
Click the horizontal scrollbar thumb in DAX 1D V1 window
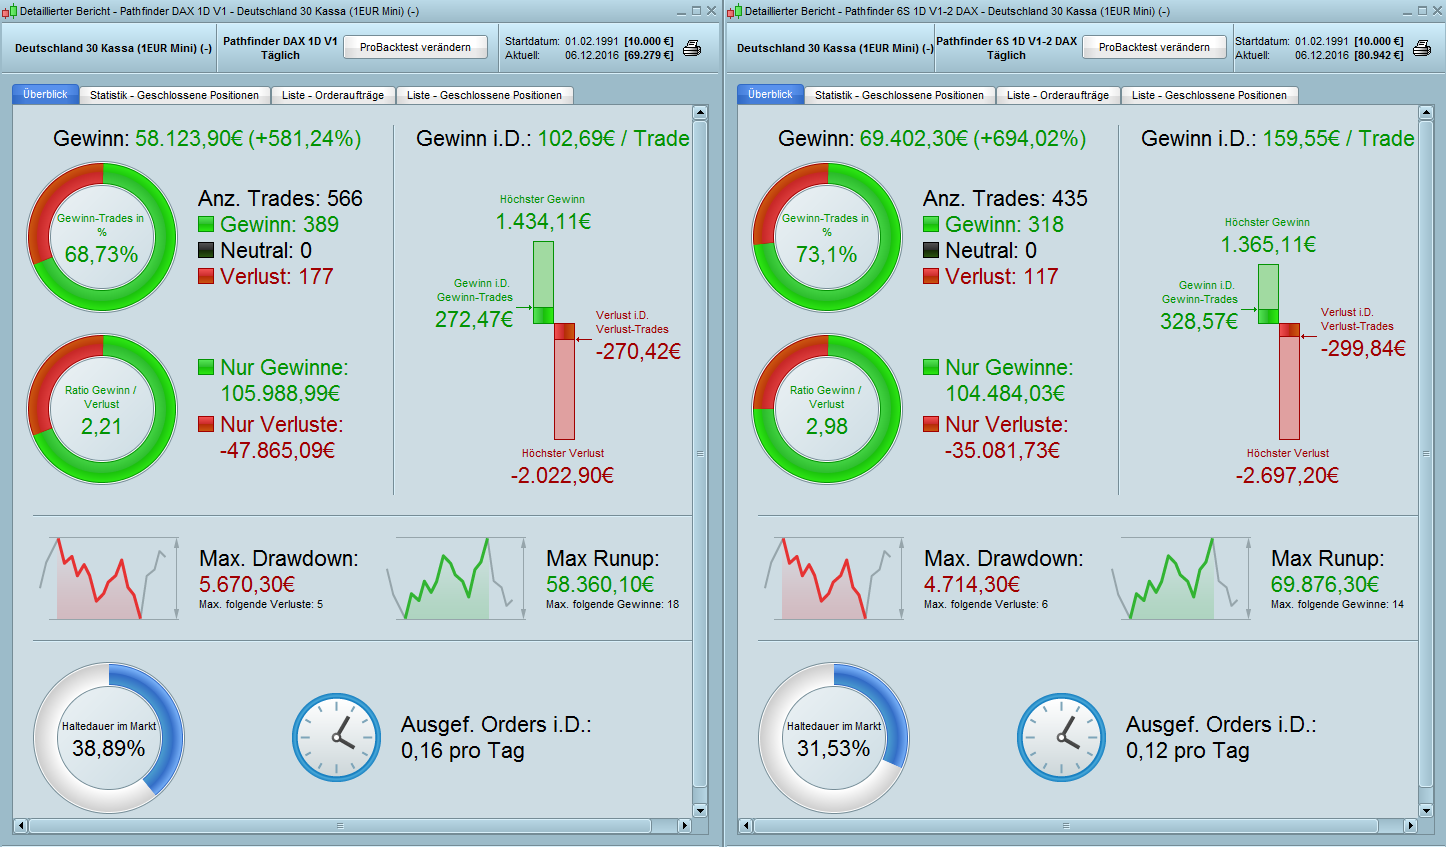[x=340, y=826]
